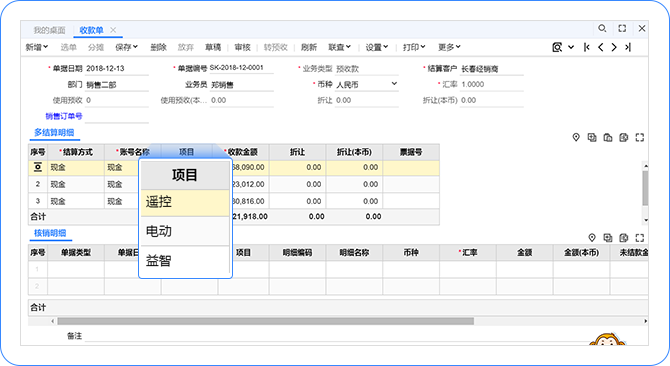
Task: Click the 转预收 toolbar button
Action: (276, 47)
